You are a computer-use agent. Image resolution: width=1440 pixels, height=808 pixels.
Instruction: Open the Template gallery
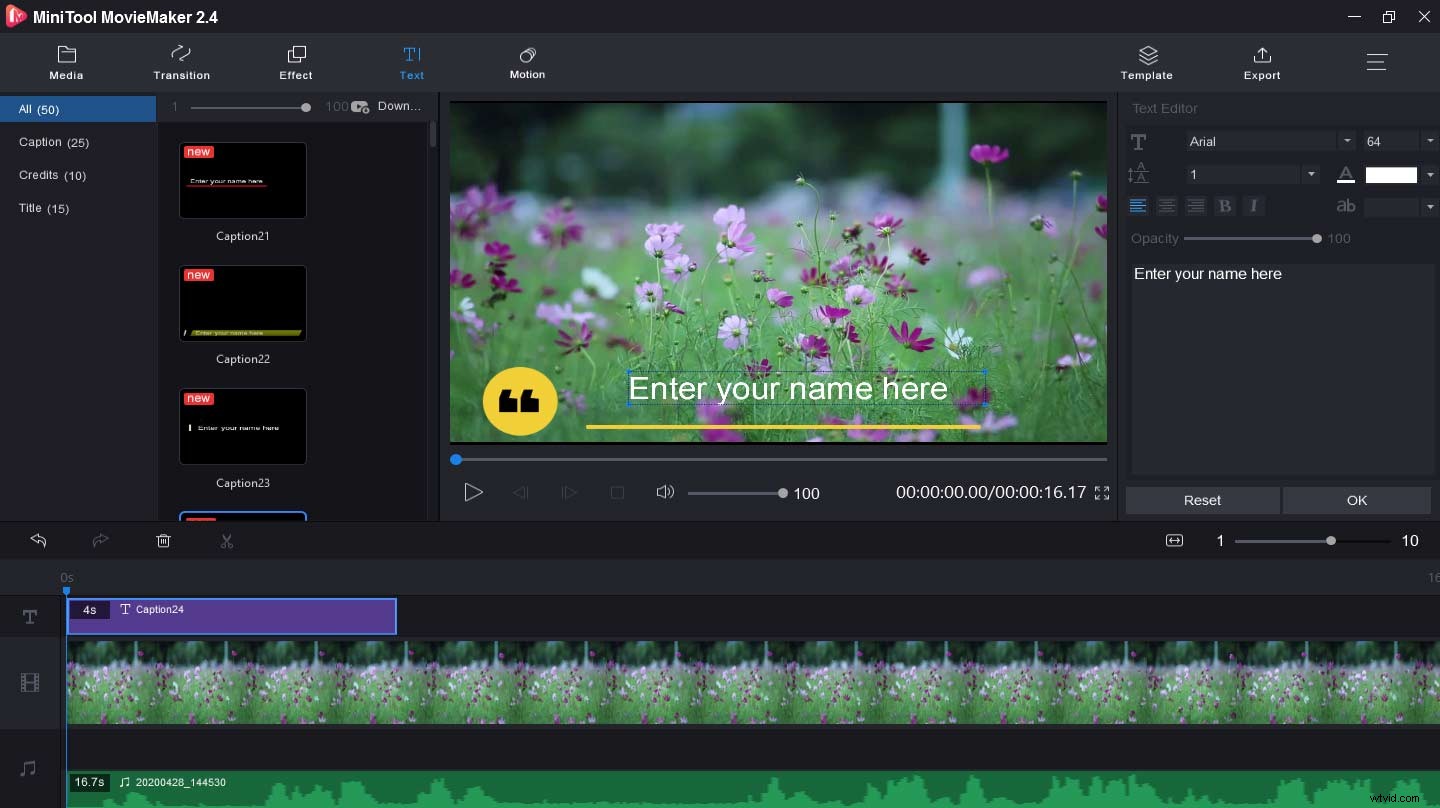1146,62
